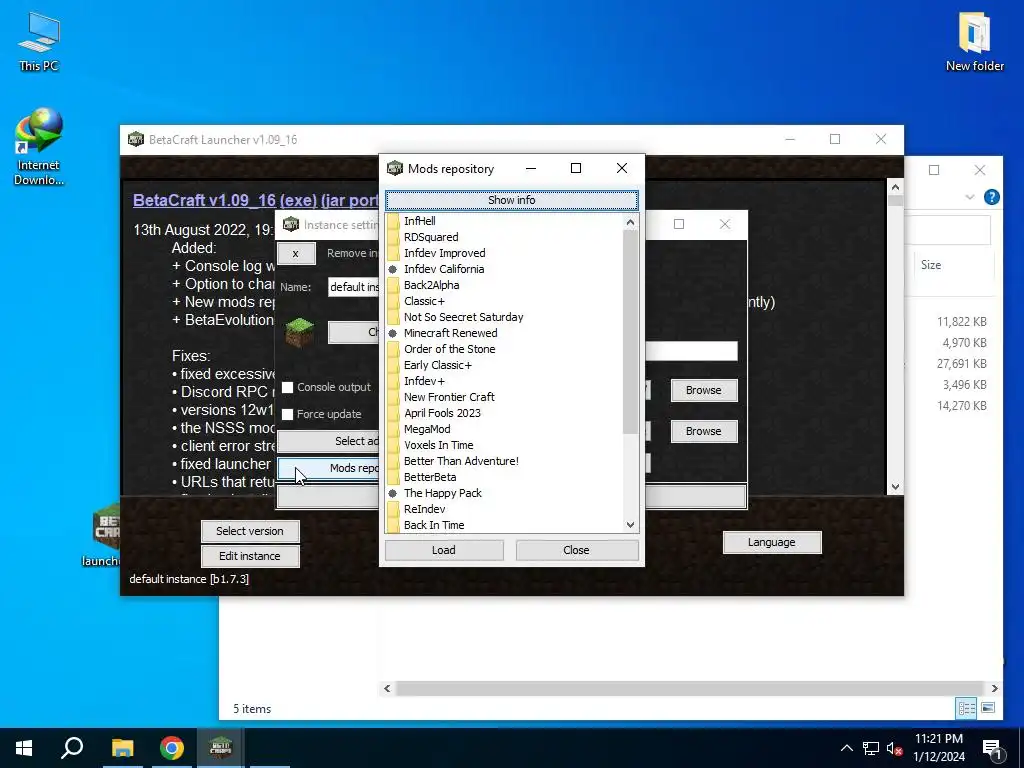Show hidden tray icons chevron

click(x=846, y=748)
